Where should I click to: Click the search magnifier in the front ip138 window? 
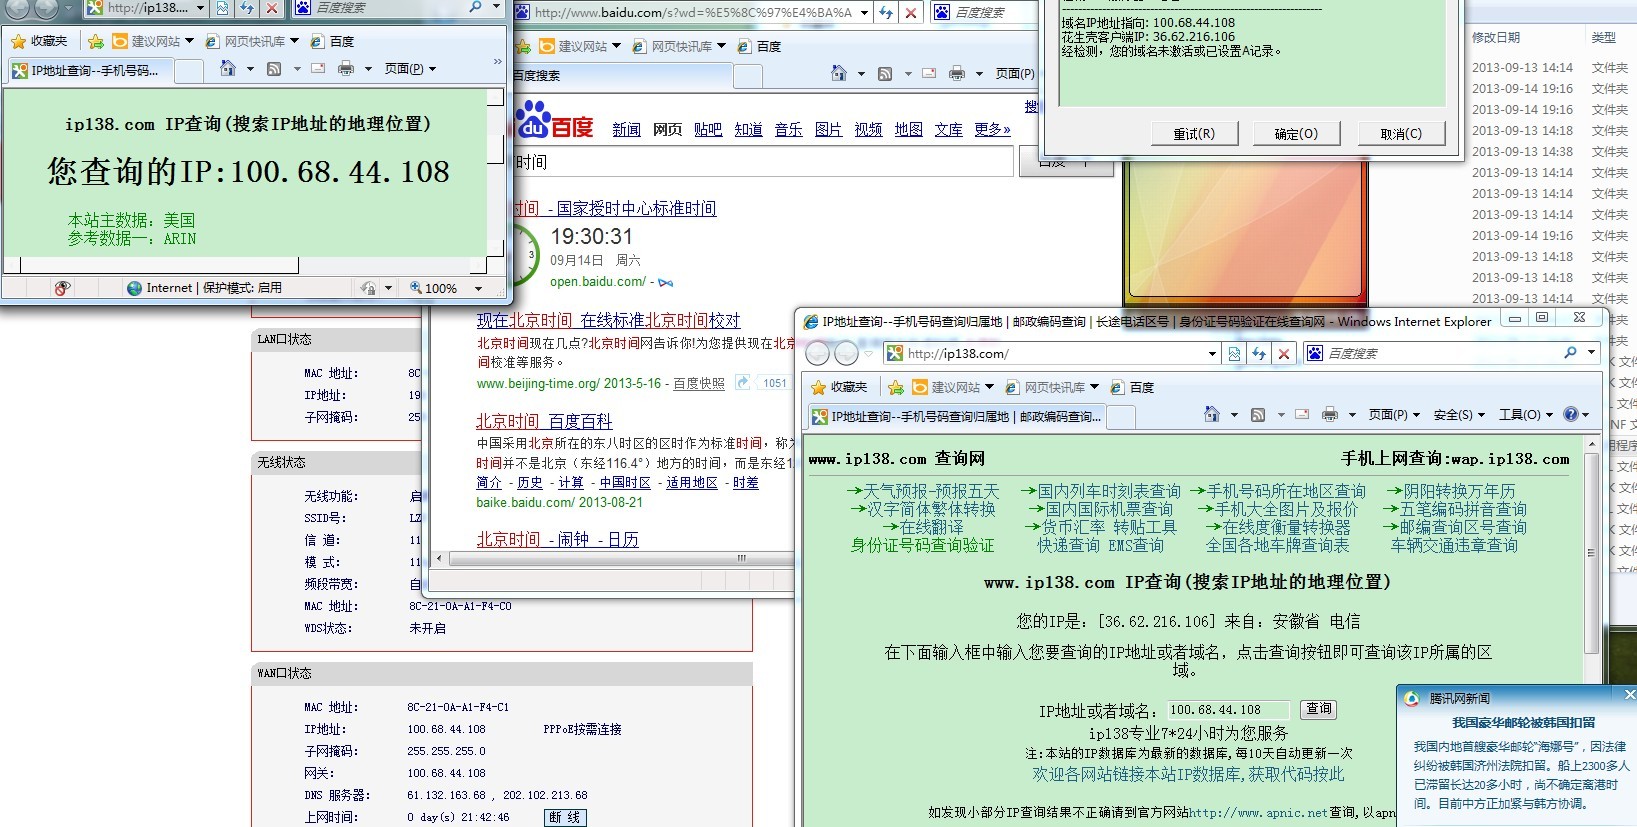pos(1570,353)
